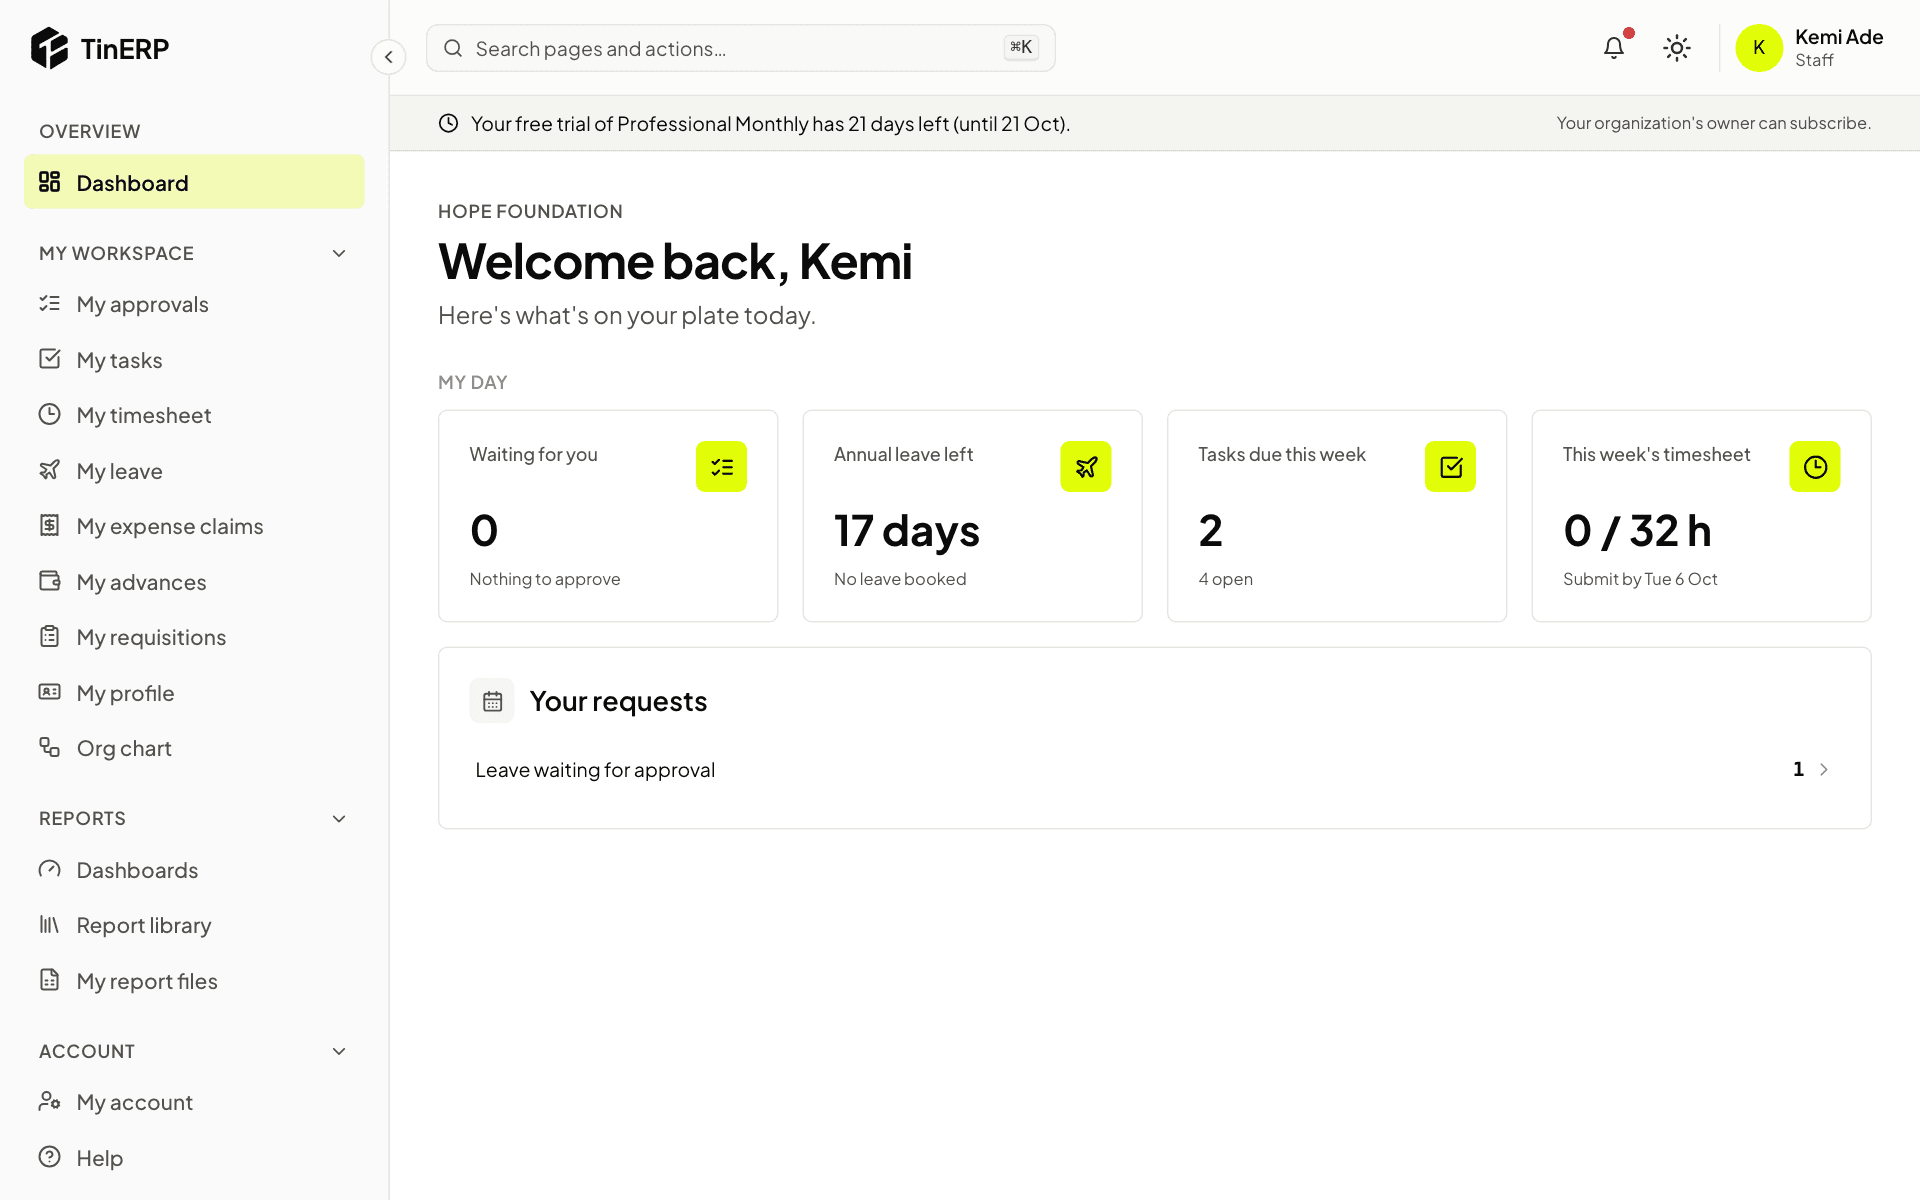Click the My account user-gear icon
This screenshot has width=1920, height=1200.
click(49, 1101)
